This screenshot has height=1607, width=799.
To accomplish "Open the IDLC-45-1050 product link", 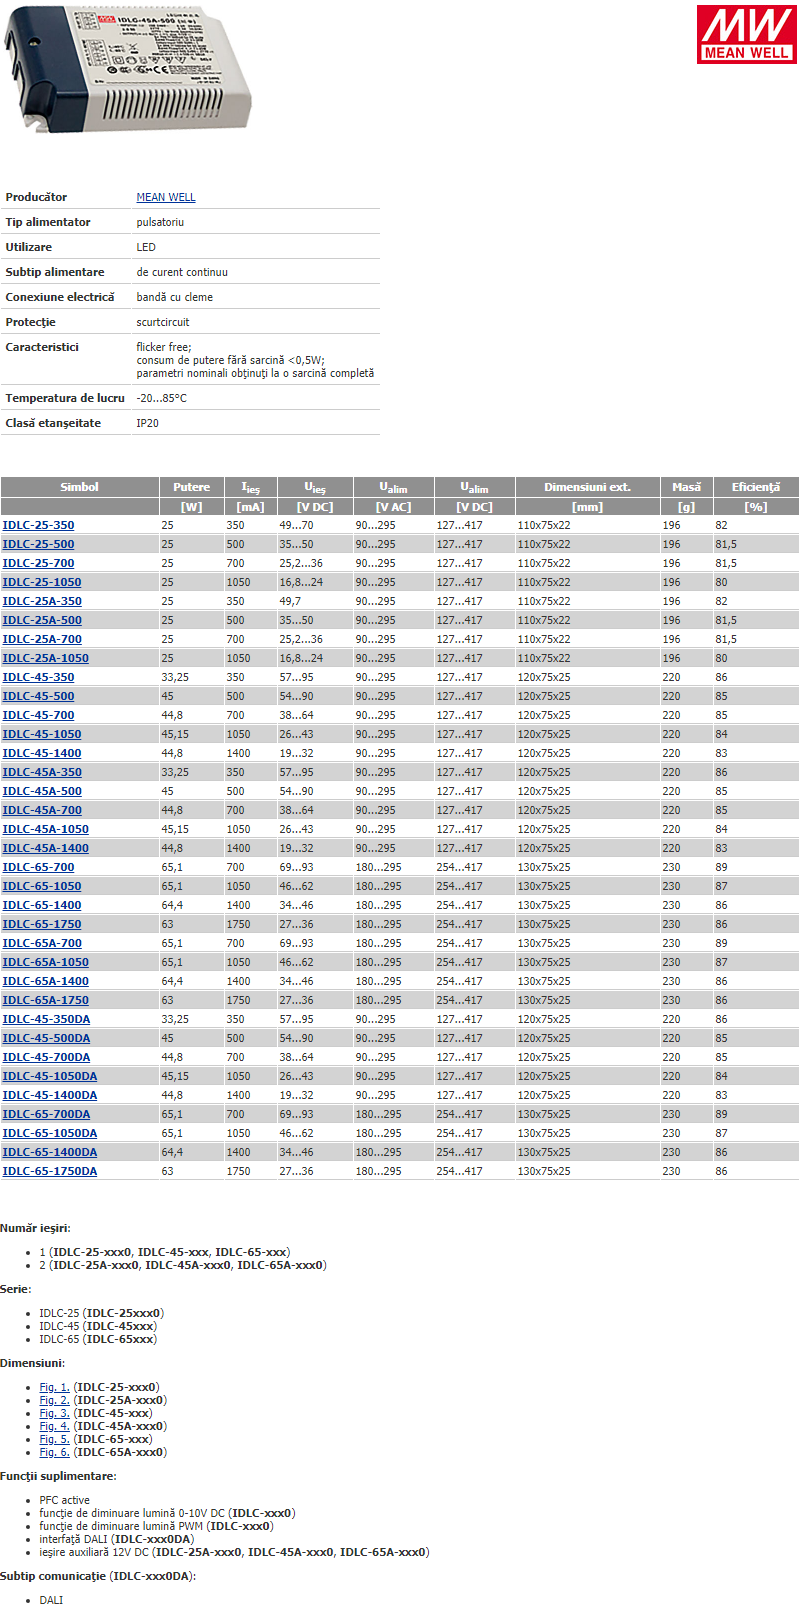I will pyautogui.click(x=42, y=734).
